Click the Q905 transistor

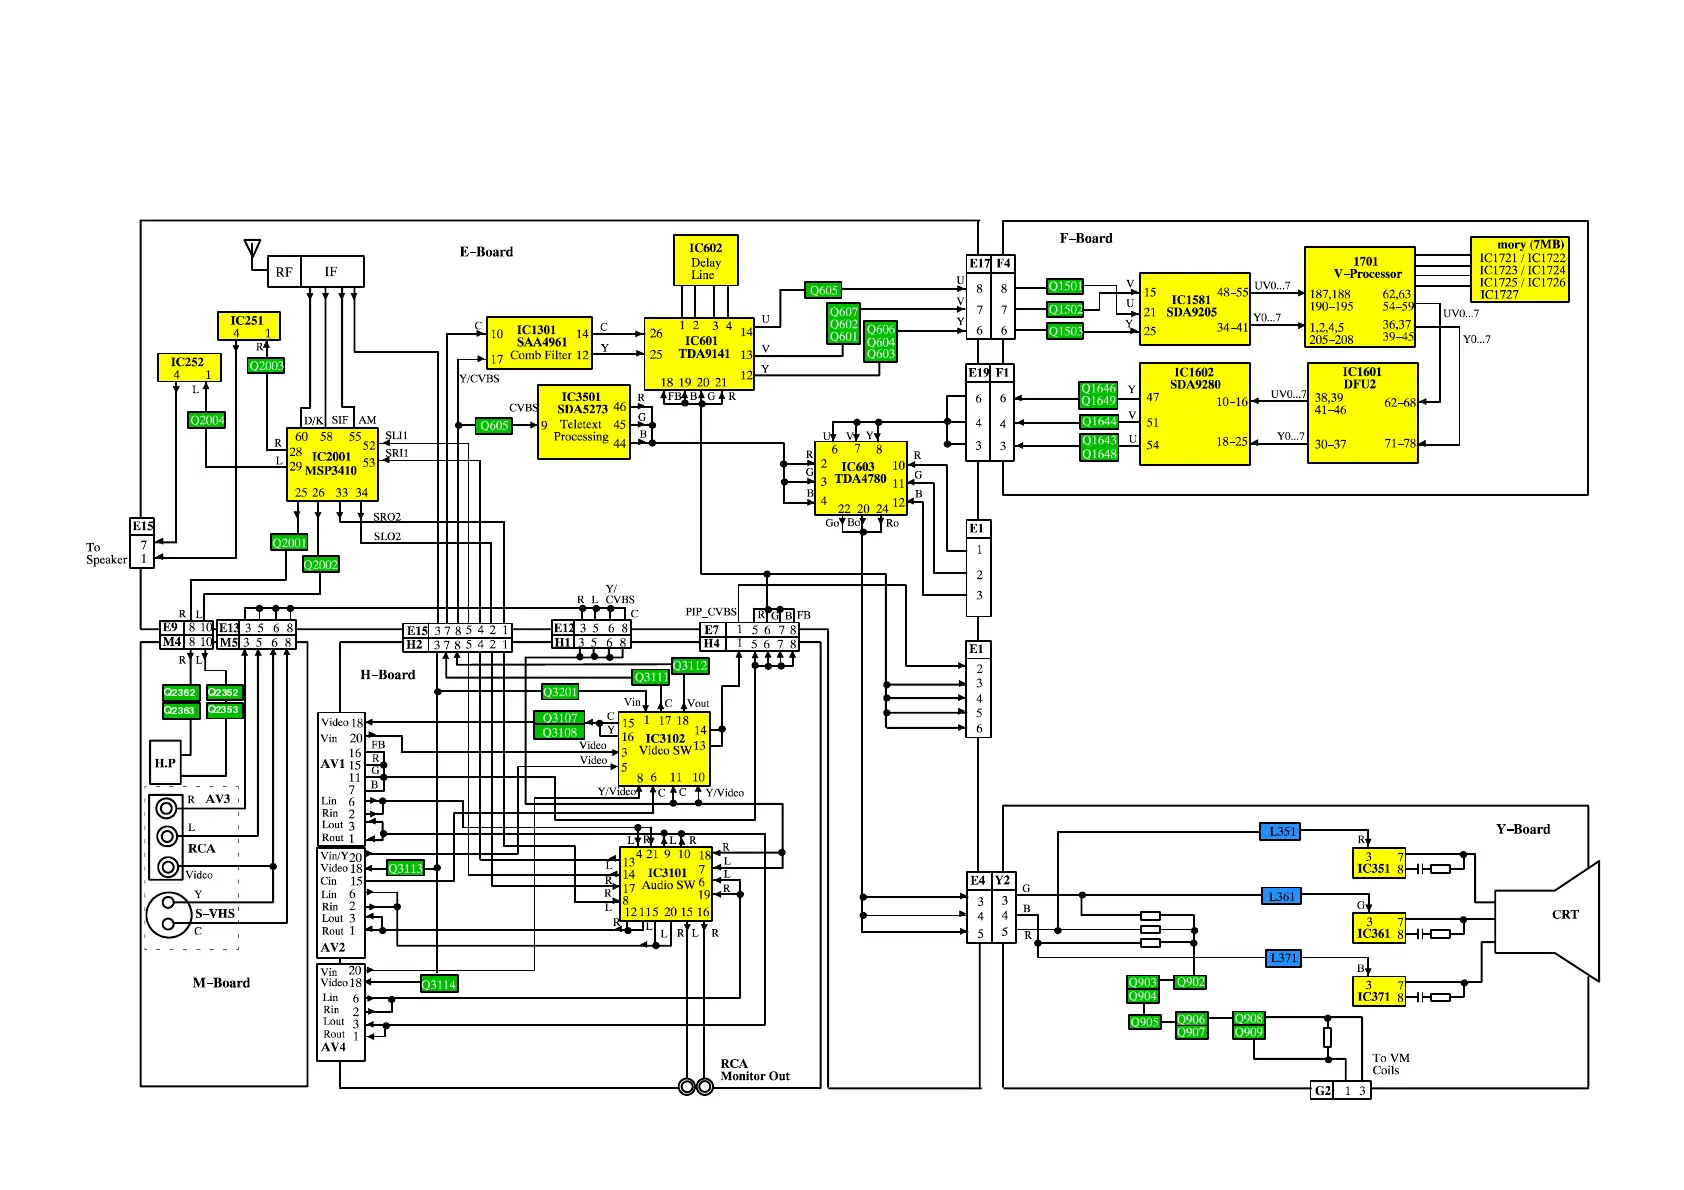1145,1022
